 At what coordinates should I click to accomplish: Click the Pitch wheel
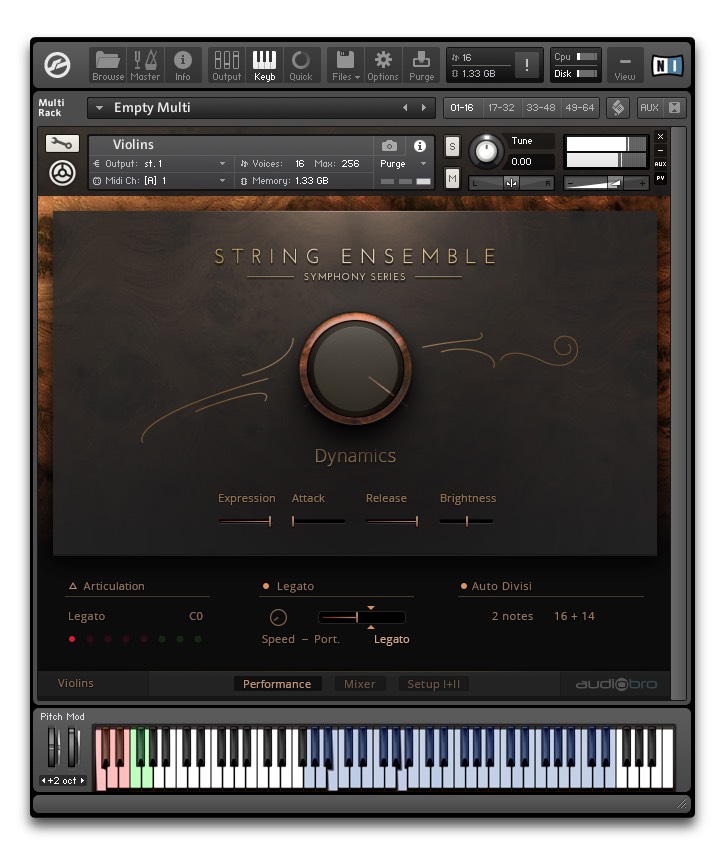click(53, 747)
